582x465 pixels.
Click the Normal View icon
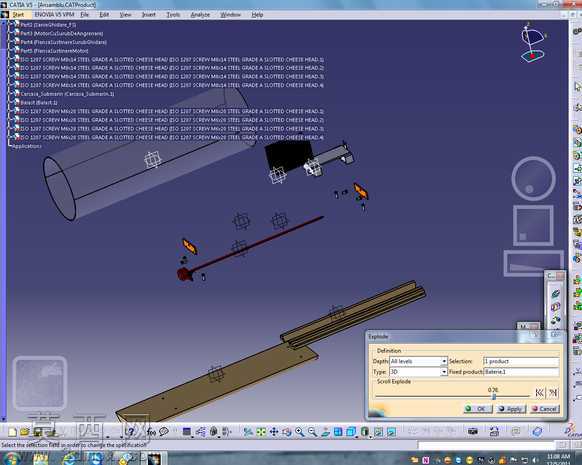pos(325,432)
